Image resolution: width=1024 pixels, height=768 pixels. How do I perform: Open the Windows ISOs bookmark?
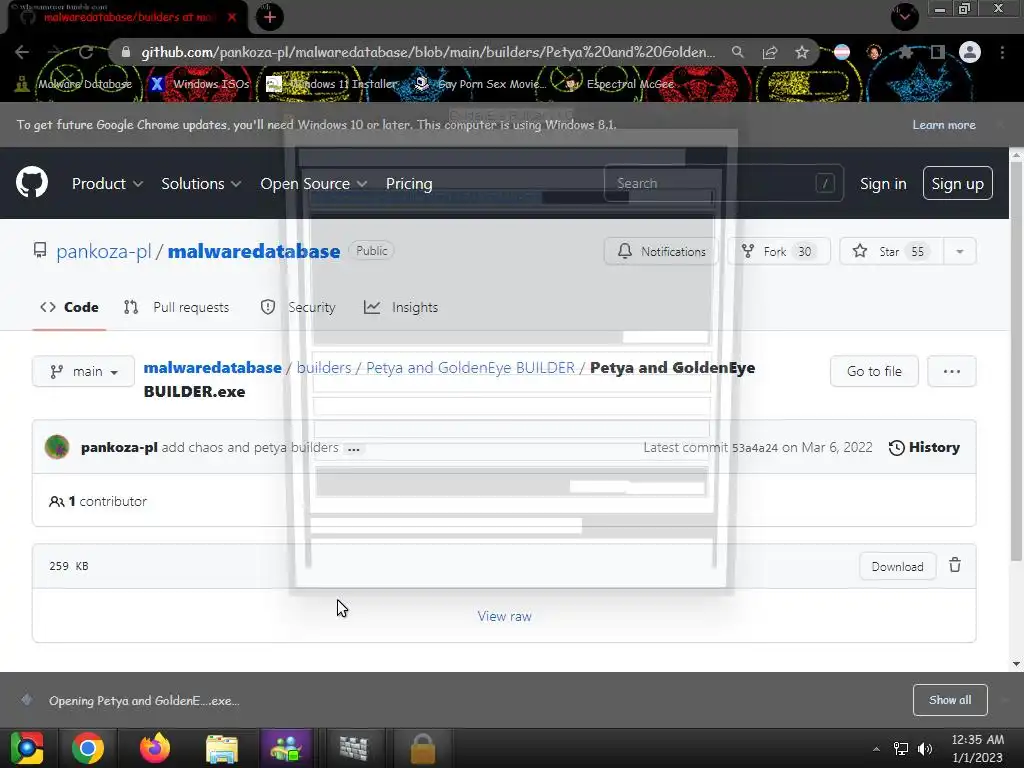pos(200,84)
